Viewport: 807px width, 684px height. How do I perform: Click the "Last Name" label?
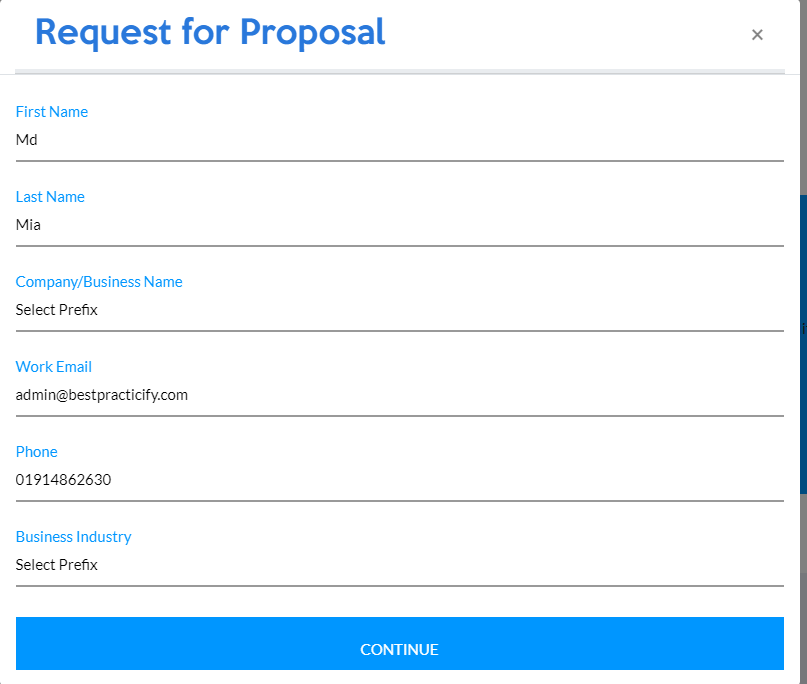coord(50,197)
